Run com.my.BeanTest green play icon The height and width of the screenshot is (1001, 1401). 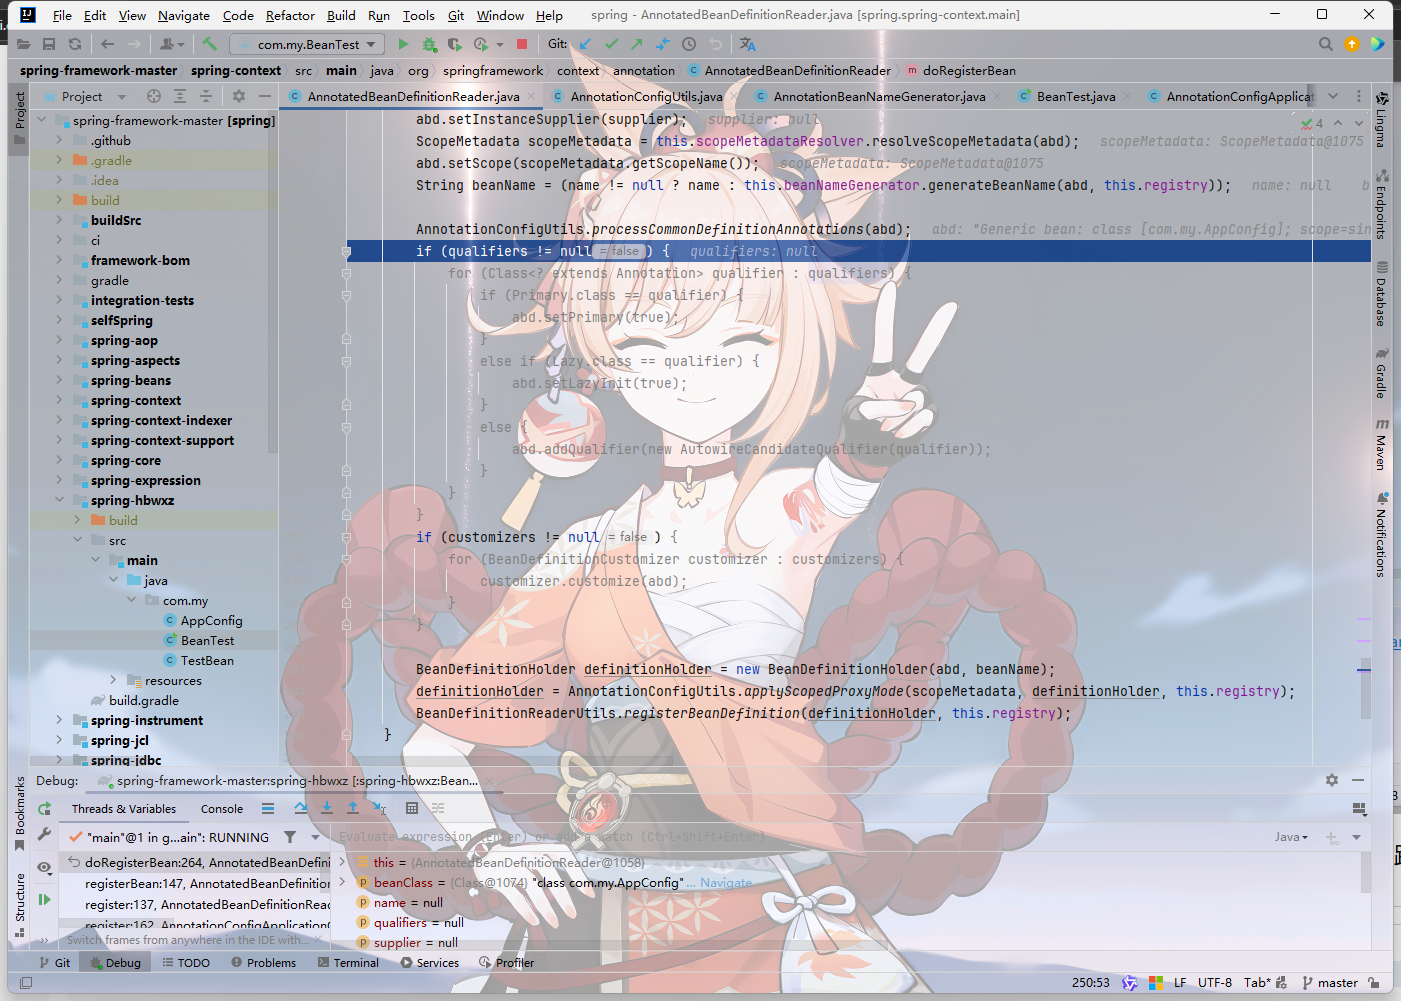[403, 44]
